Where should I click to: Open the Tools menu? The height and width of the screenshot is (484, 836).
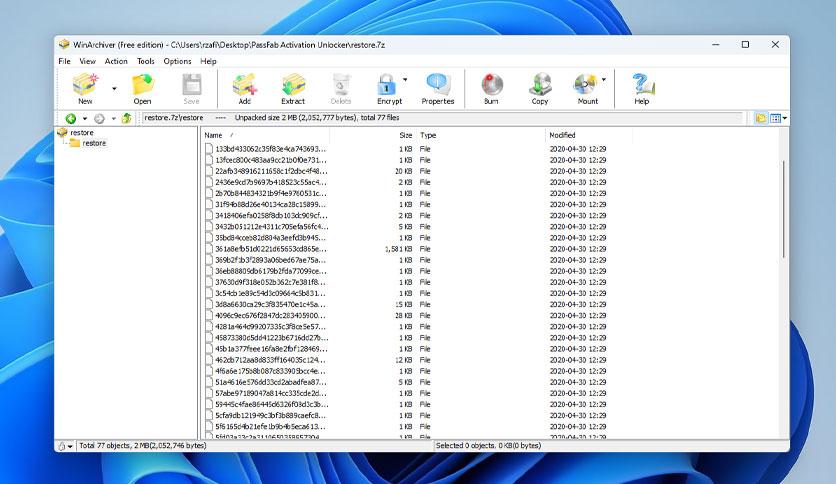(x=146, y=61)
